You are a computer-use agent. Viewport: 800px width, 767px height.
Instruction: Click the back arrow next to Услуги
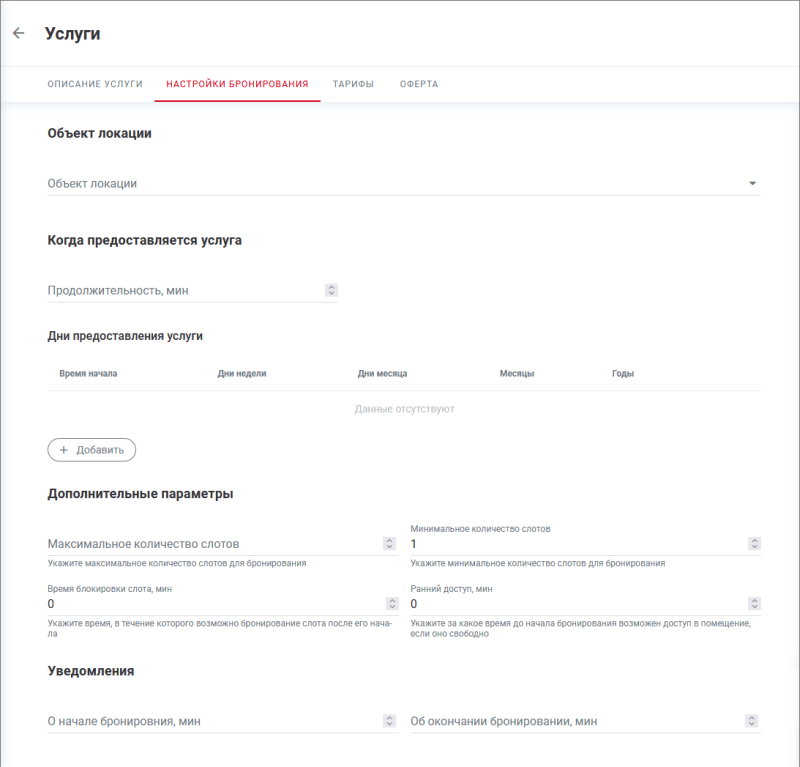pyautogui.click(x=18, y=32)
